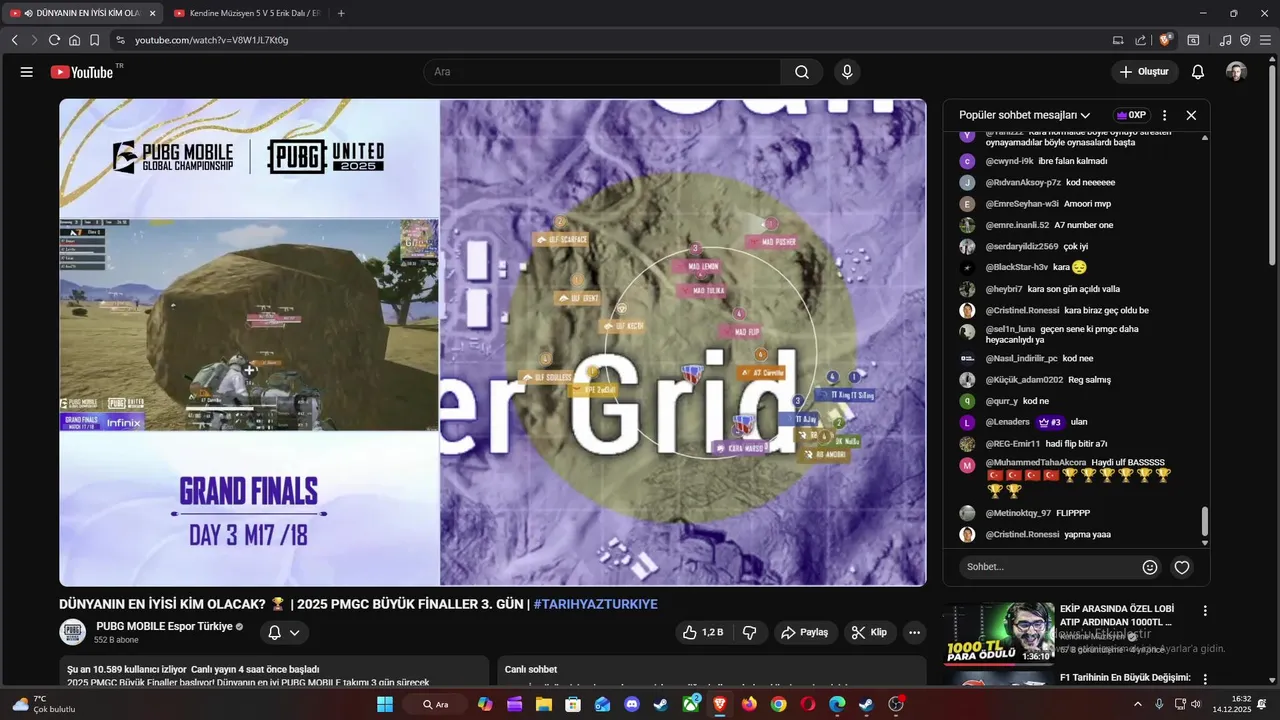Expand Popüler sohbet mesajları dropdown

(x=1024, y=115)
